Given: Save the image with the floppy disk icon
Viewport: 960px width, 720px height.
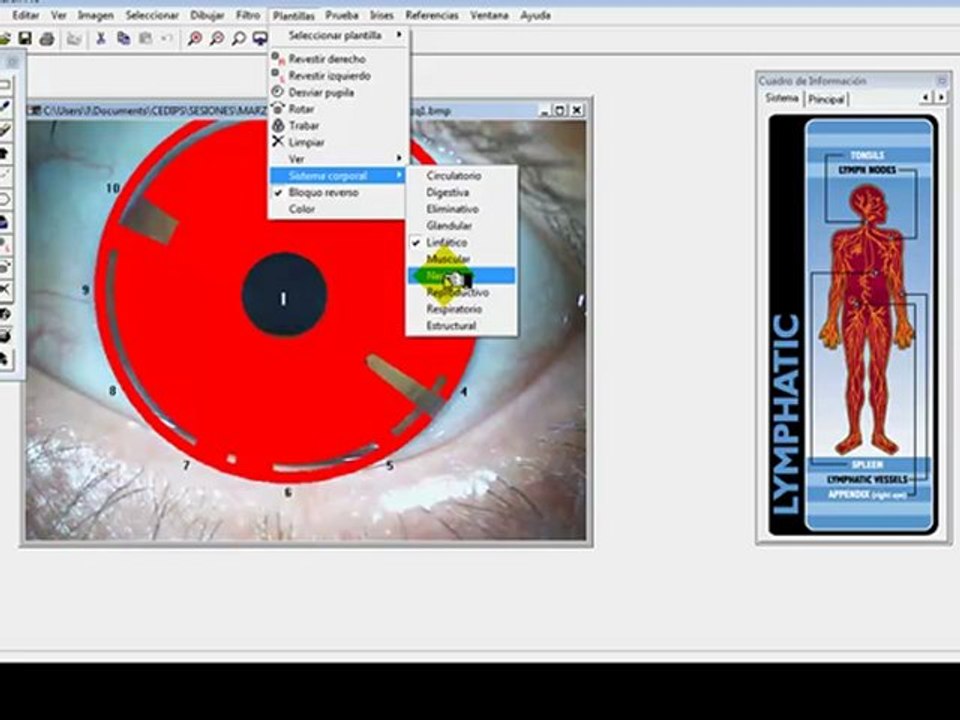Looking at the screenshot, I should tap(25, 39).
